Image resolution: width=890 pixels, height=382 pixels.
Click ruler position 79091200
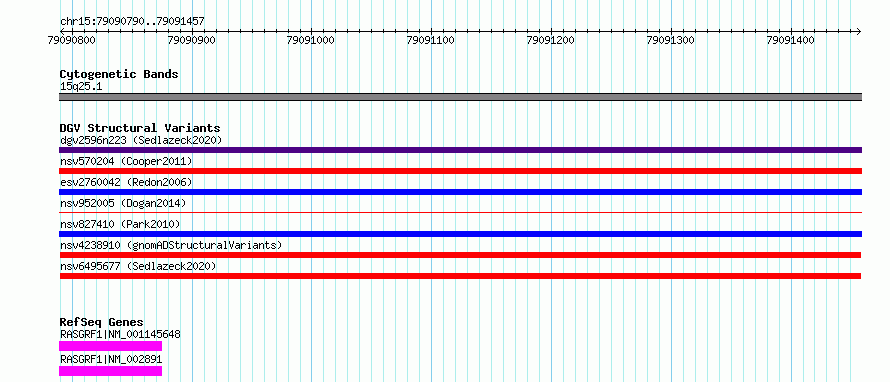pos(551,40)
